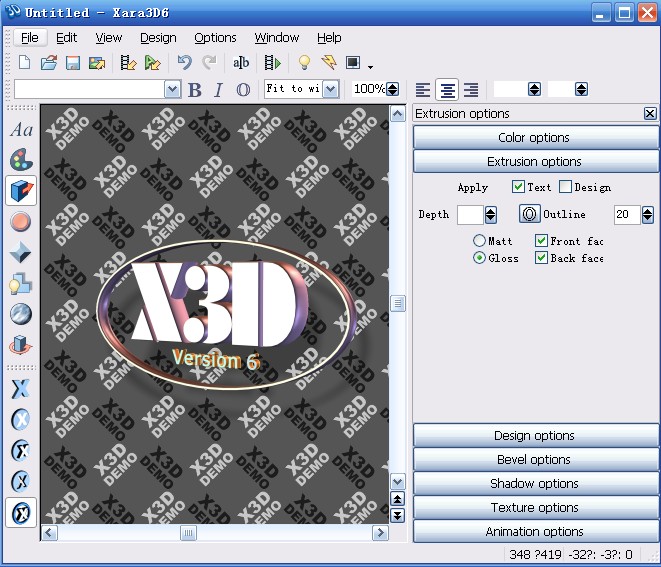Select the Gloss radio button
Screen dimensions: 661x567
479,258
